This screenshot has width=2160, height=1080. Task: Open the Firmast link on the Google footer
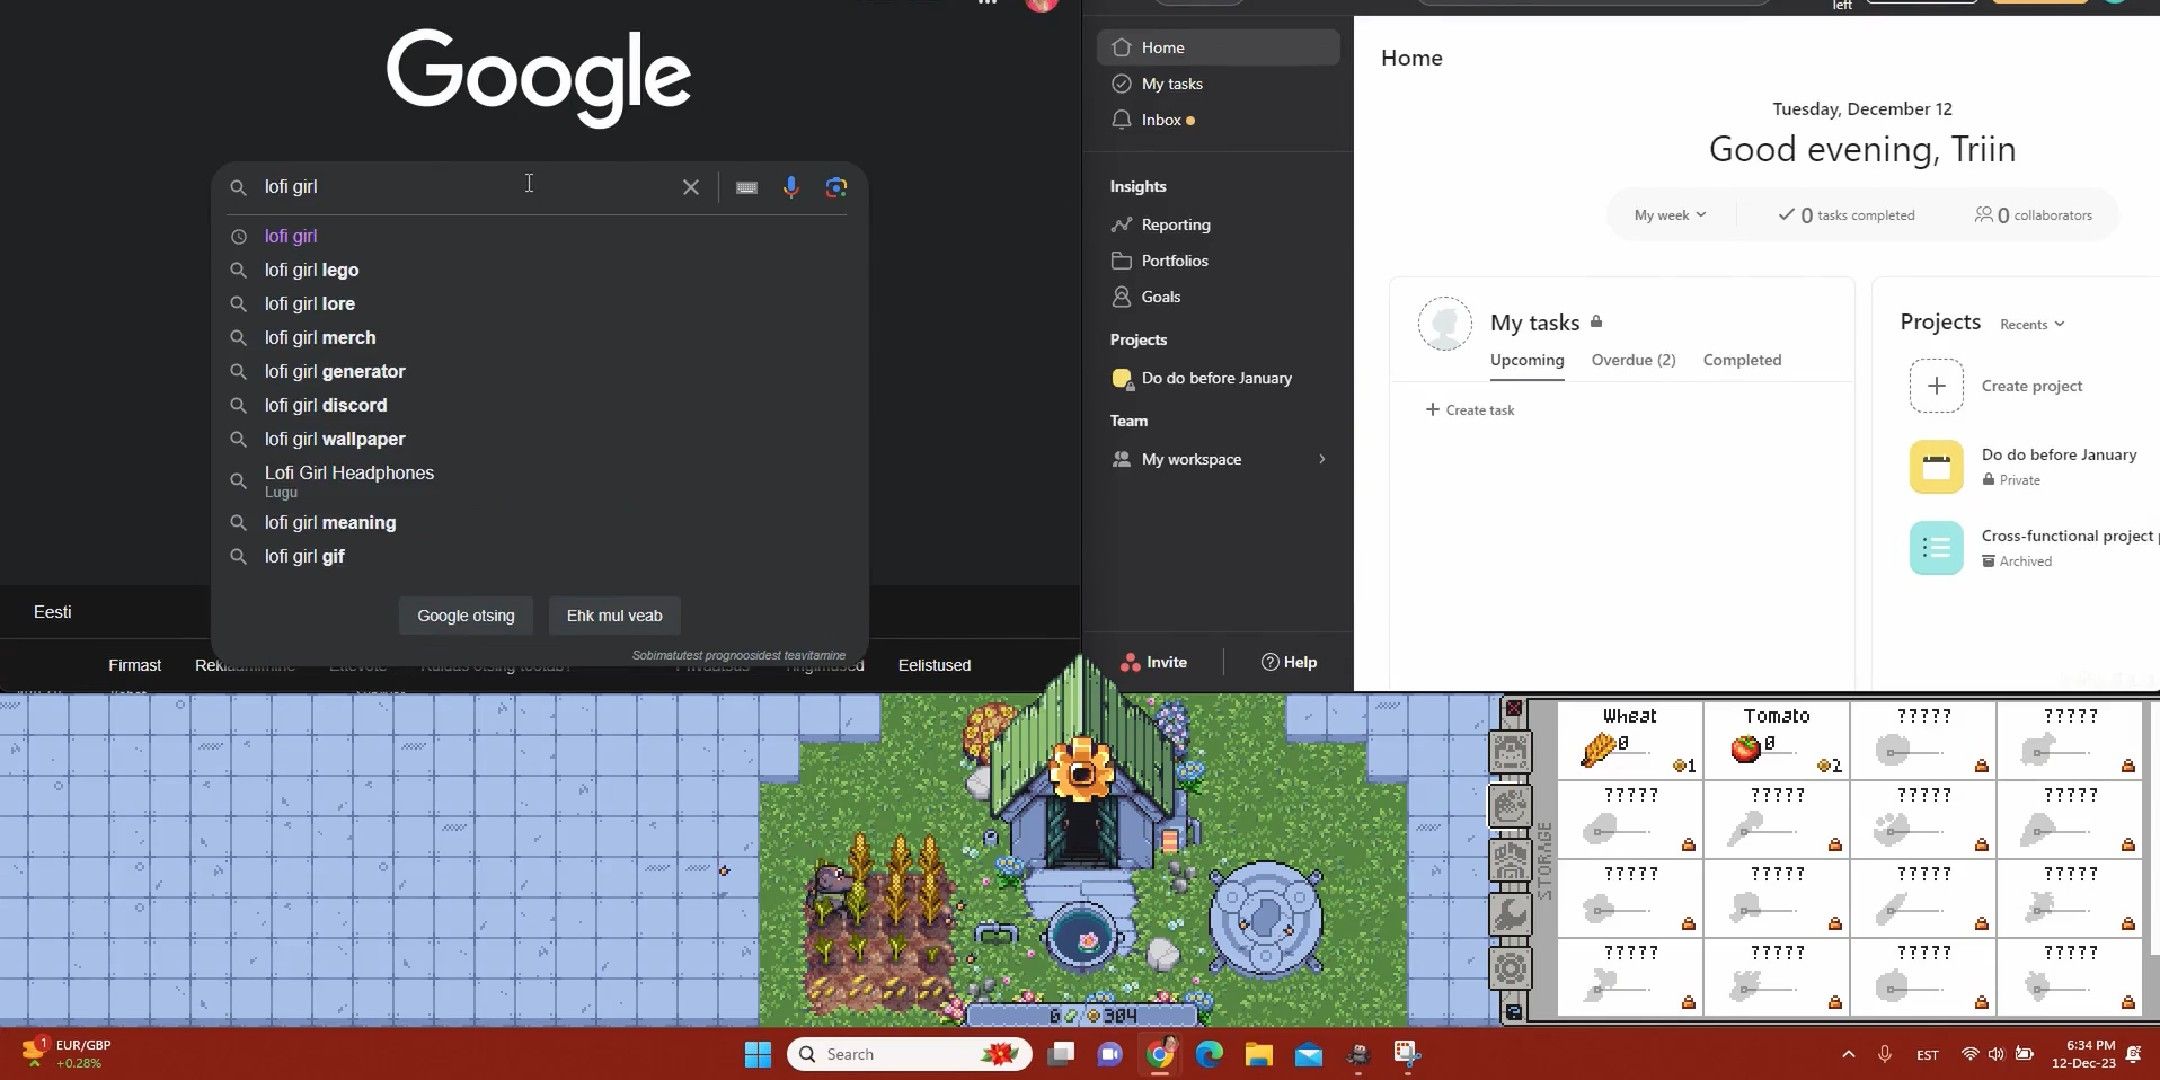tap(134, 665)
